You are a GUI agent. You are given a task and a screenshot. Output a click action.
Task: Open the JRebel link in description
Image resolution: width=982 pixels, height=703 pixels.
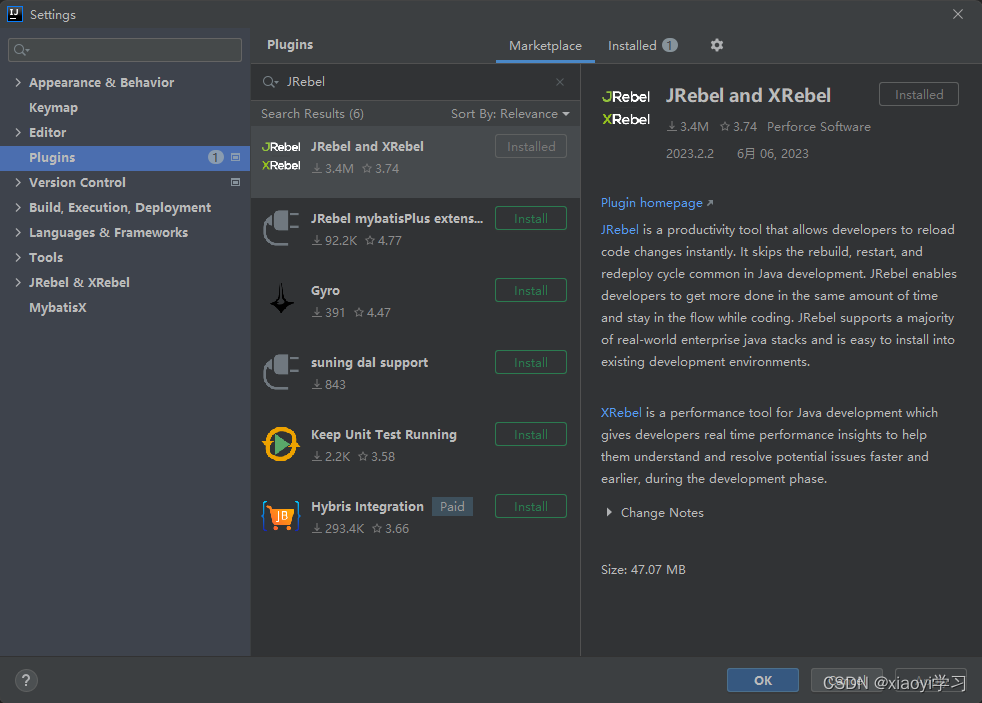(x=619, y=230)
